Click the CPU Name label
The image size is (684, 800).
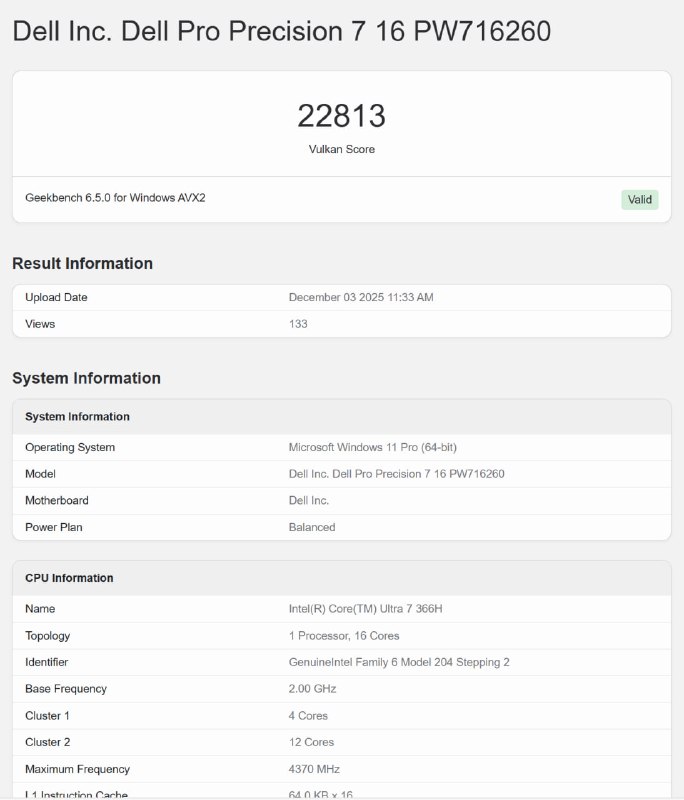coord(40,609)
